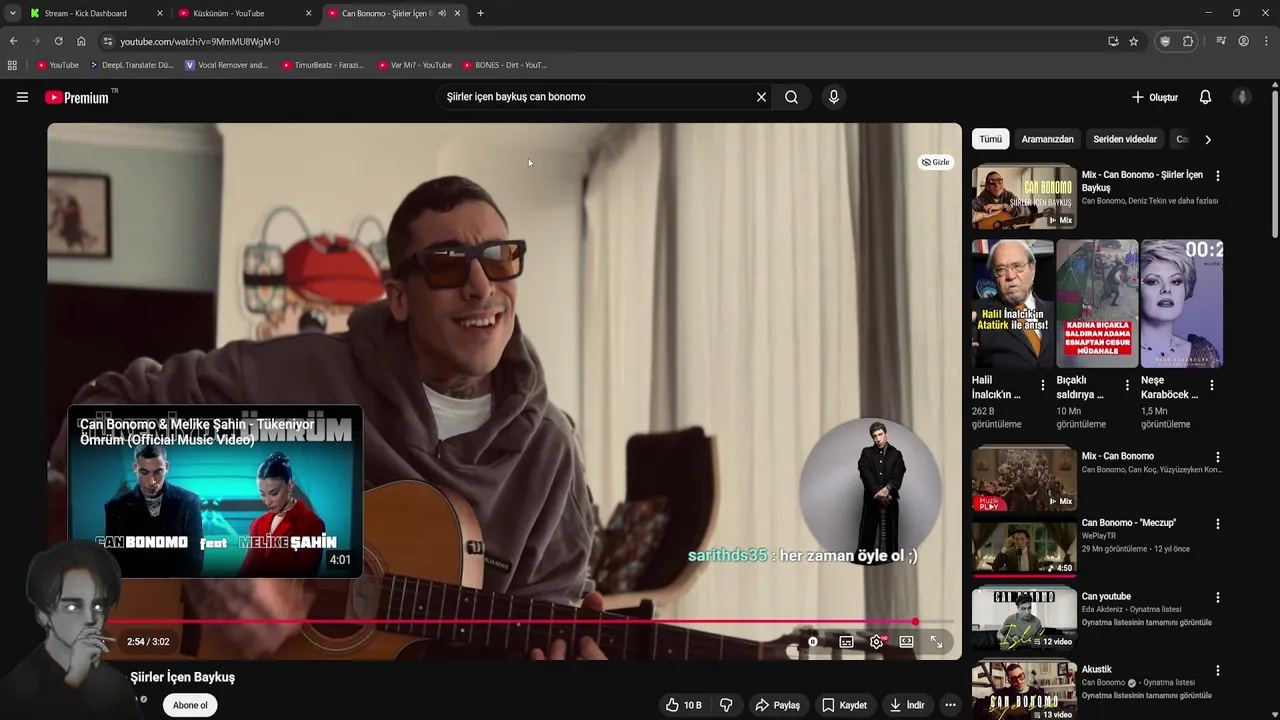Viewport: 1280px width, 720px height.
Task: Run search with the magnifier button
Action: [x=791, y=97]
